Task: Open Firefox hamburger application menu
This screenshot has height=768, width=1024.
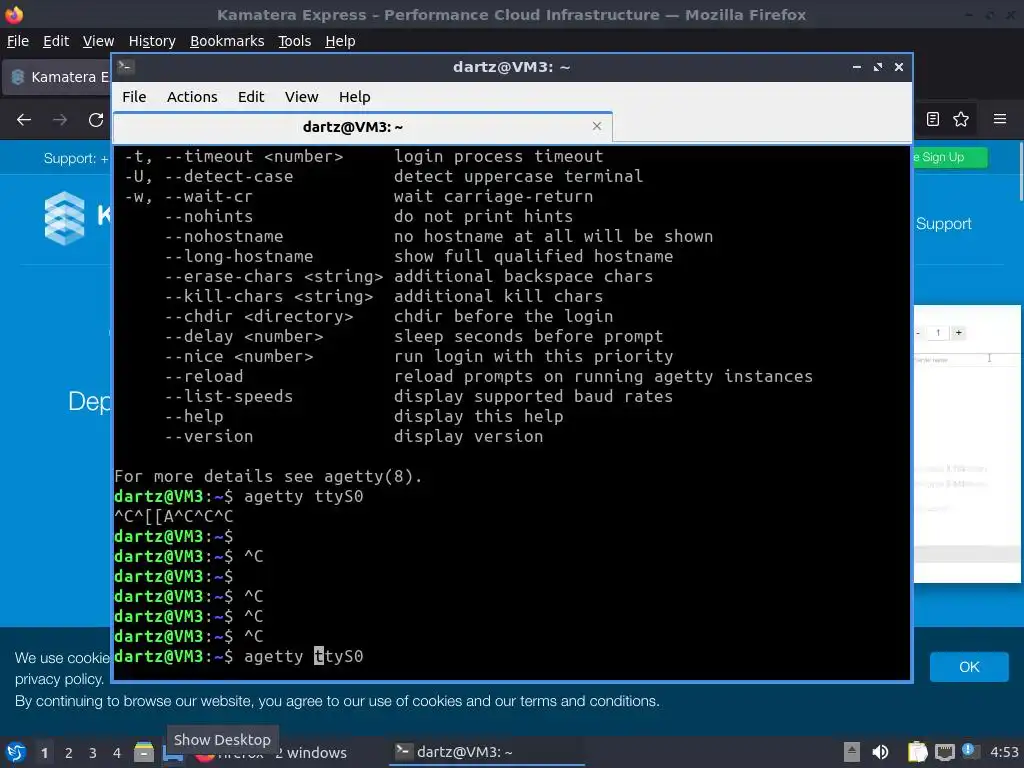Action: (999, 119)
